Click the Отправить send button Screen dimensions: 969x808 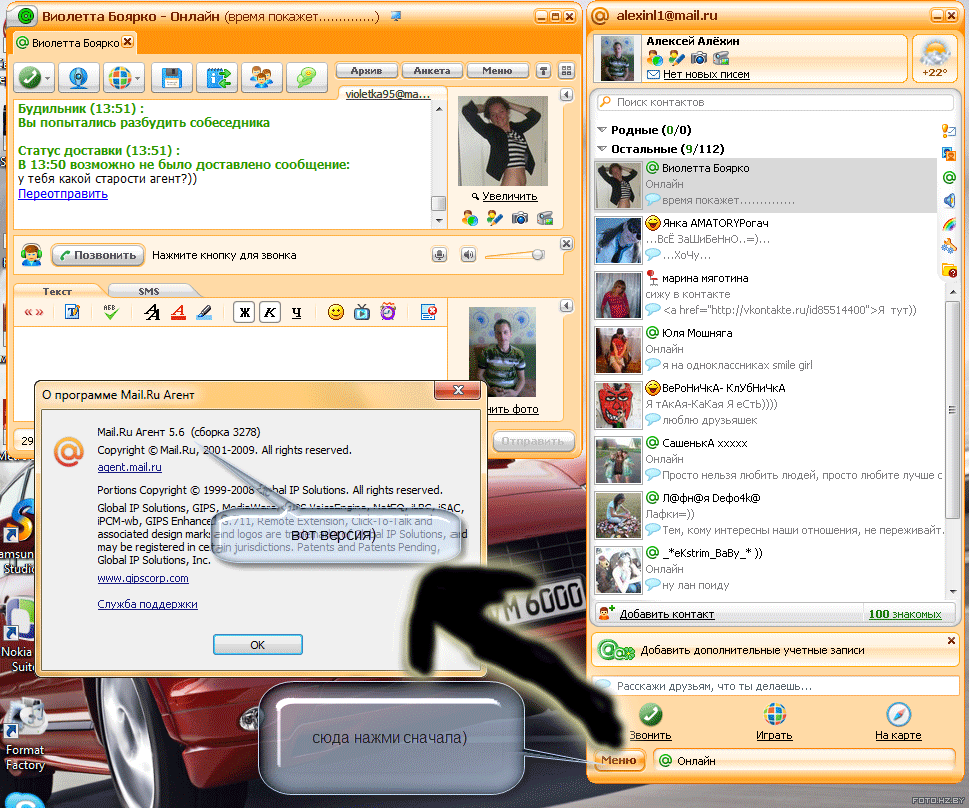click(533, 441)
